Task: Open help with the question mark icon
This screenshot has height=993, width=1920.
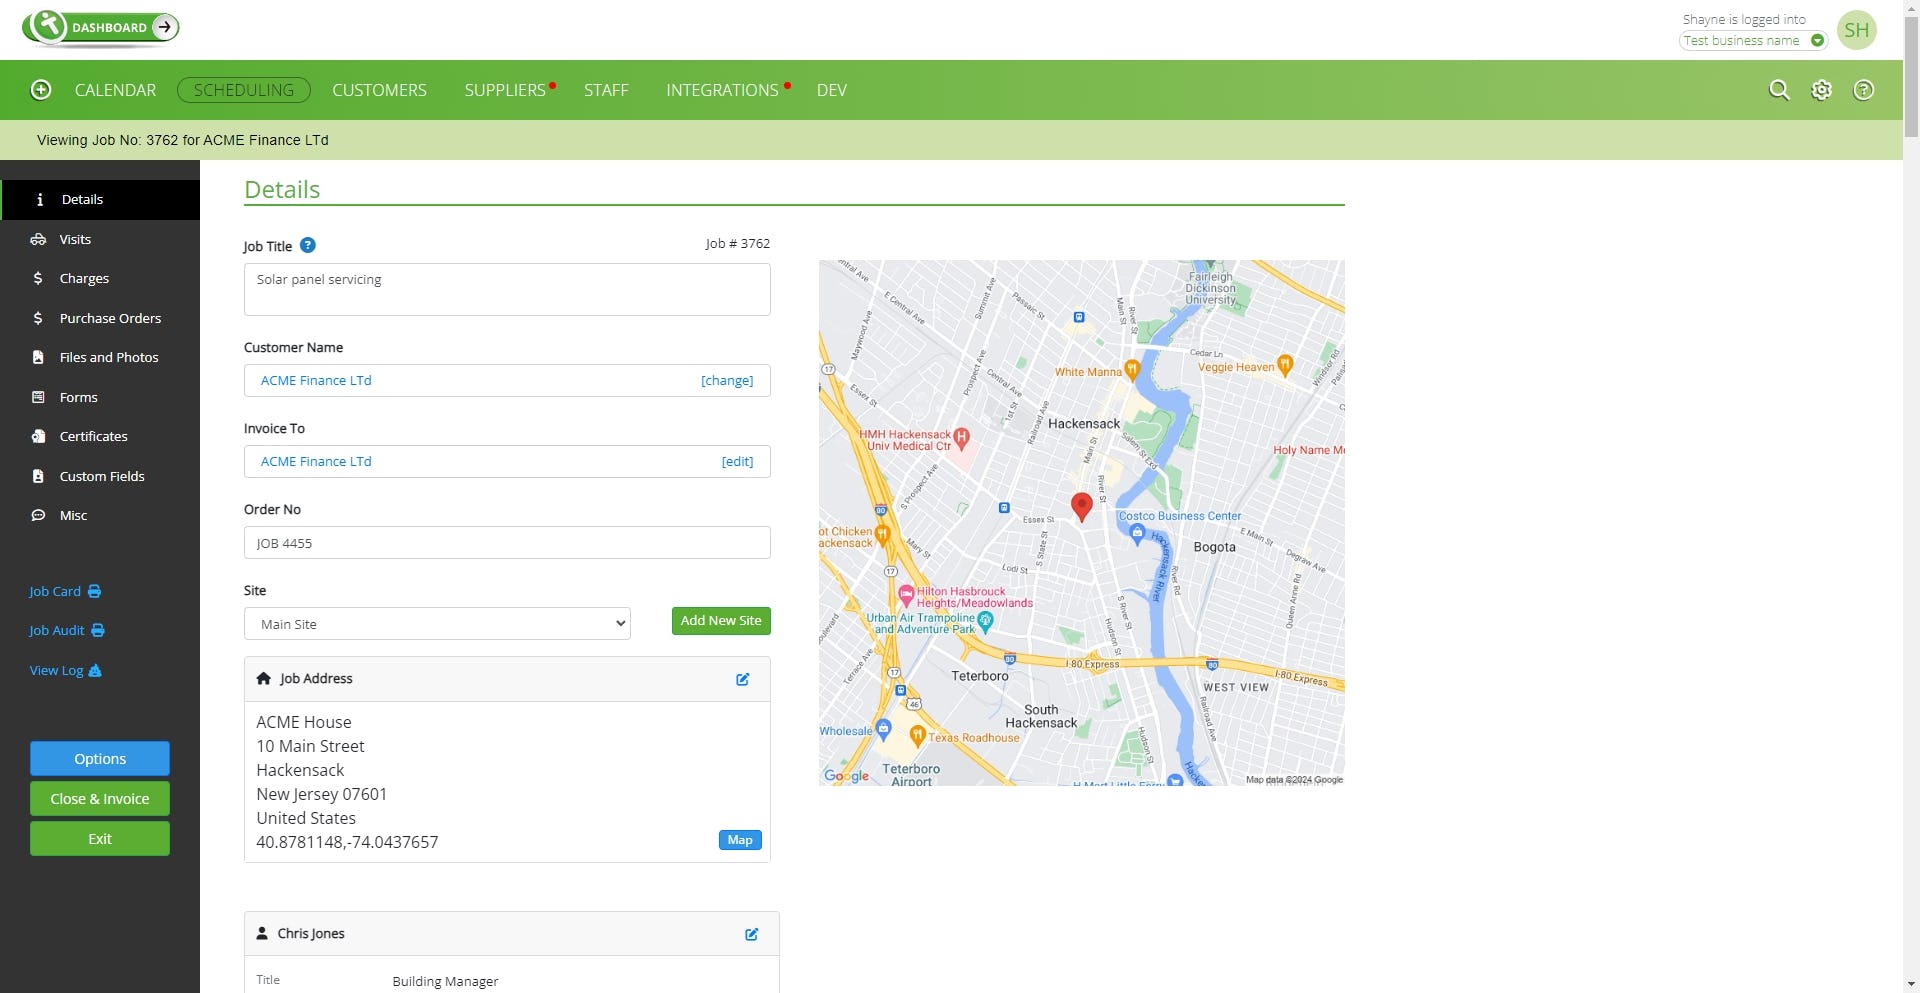Action: (x=1863, y=90)
